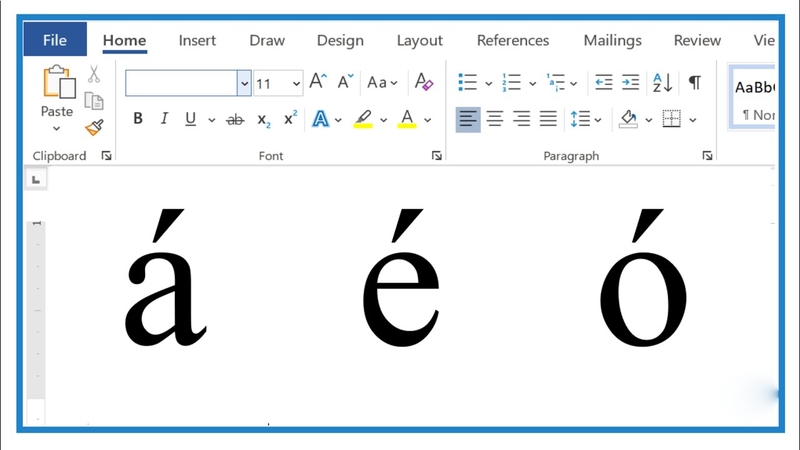Increase paragraph indent
The height and width of the screenshot is (450, 800).
click(630, 82)
